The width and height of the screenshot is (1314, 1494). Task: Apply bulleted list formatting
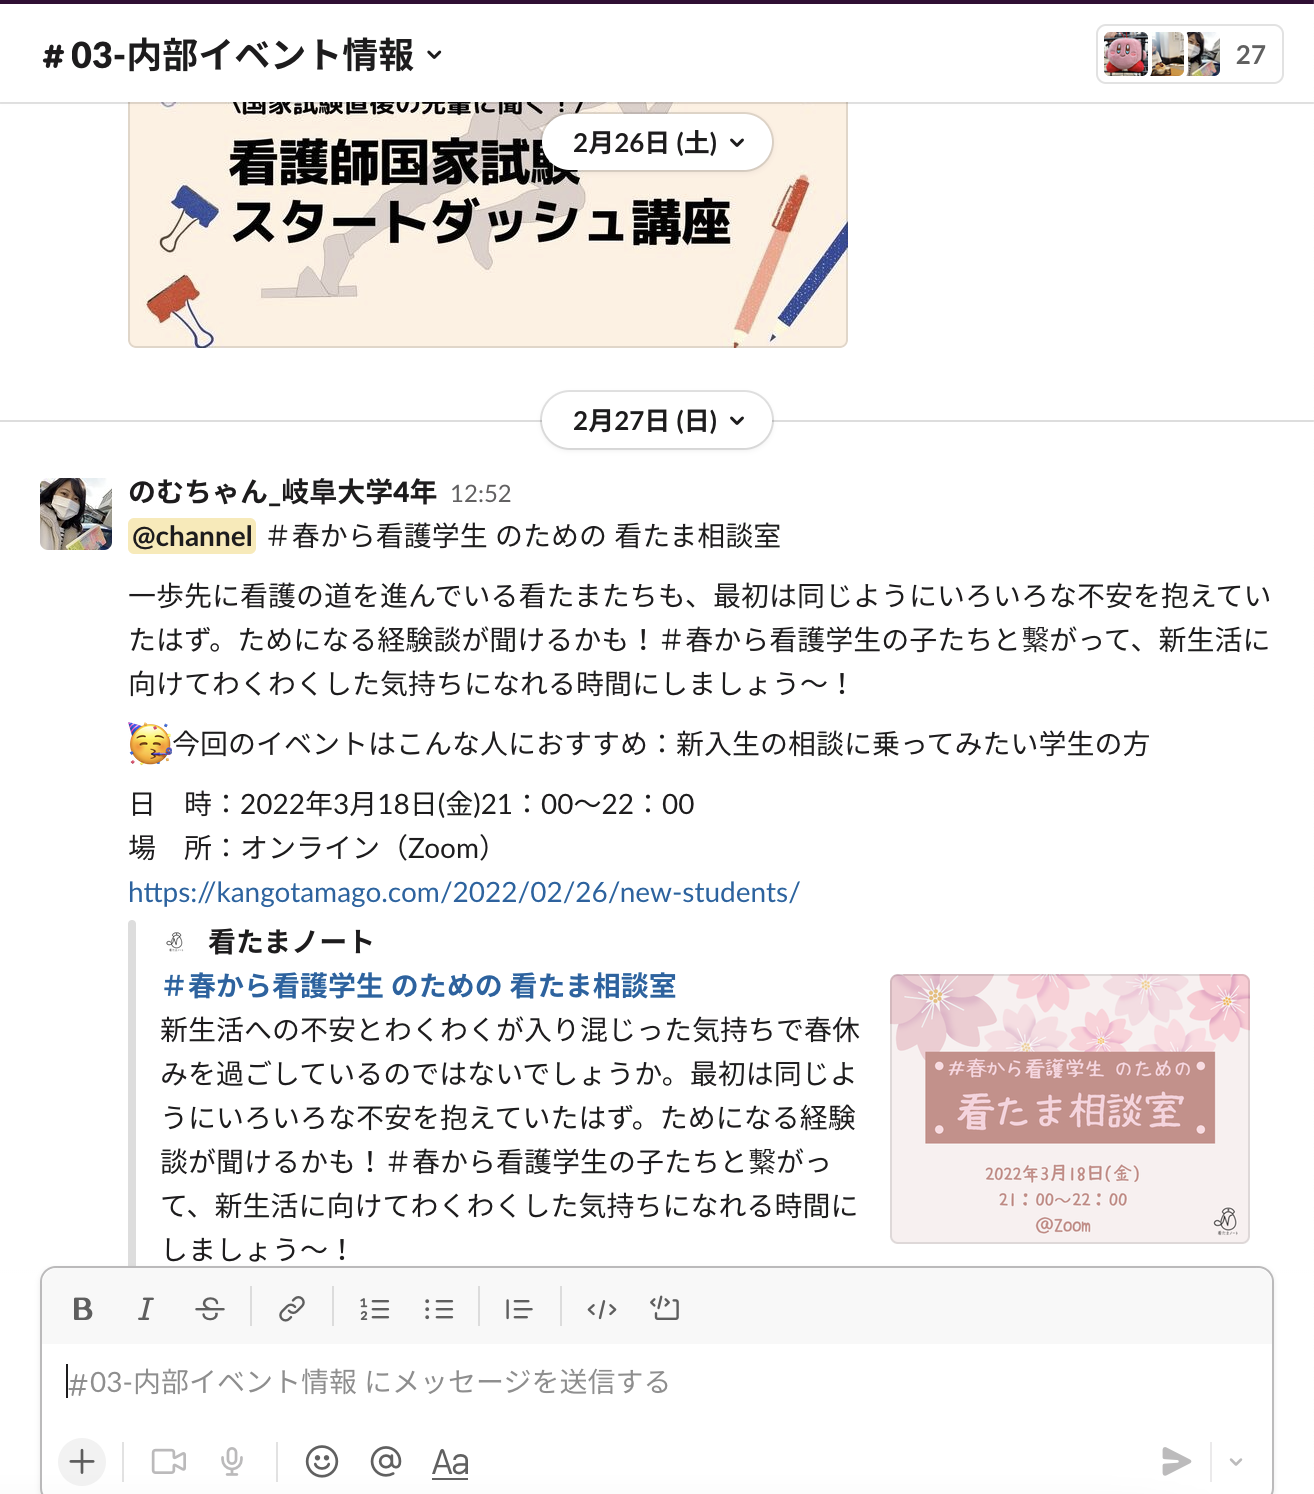pos(438,1309)
